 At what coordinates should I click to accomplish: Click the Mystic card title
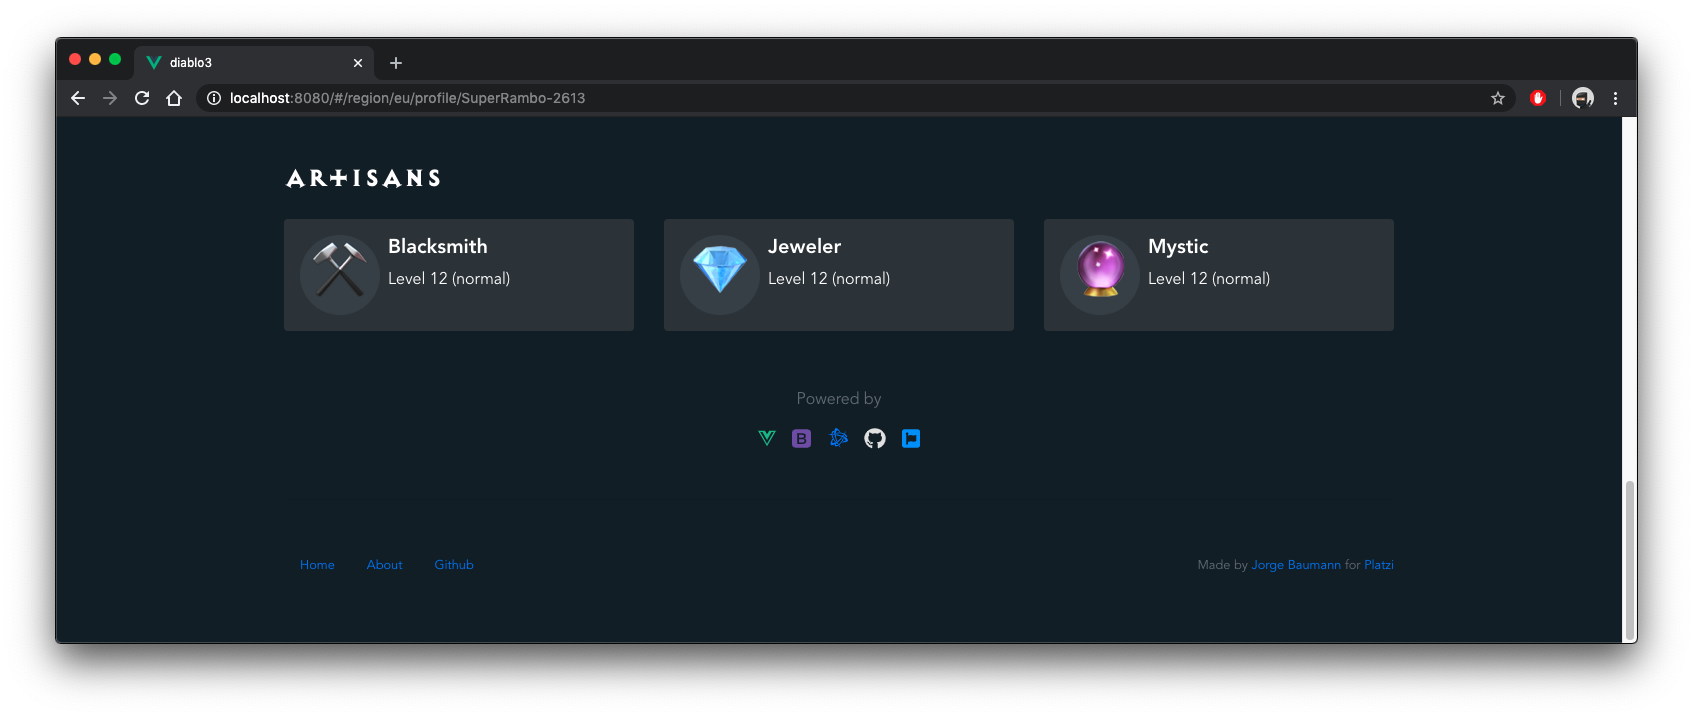point(1178,246)
